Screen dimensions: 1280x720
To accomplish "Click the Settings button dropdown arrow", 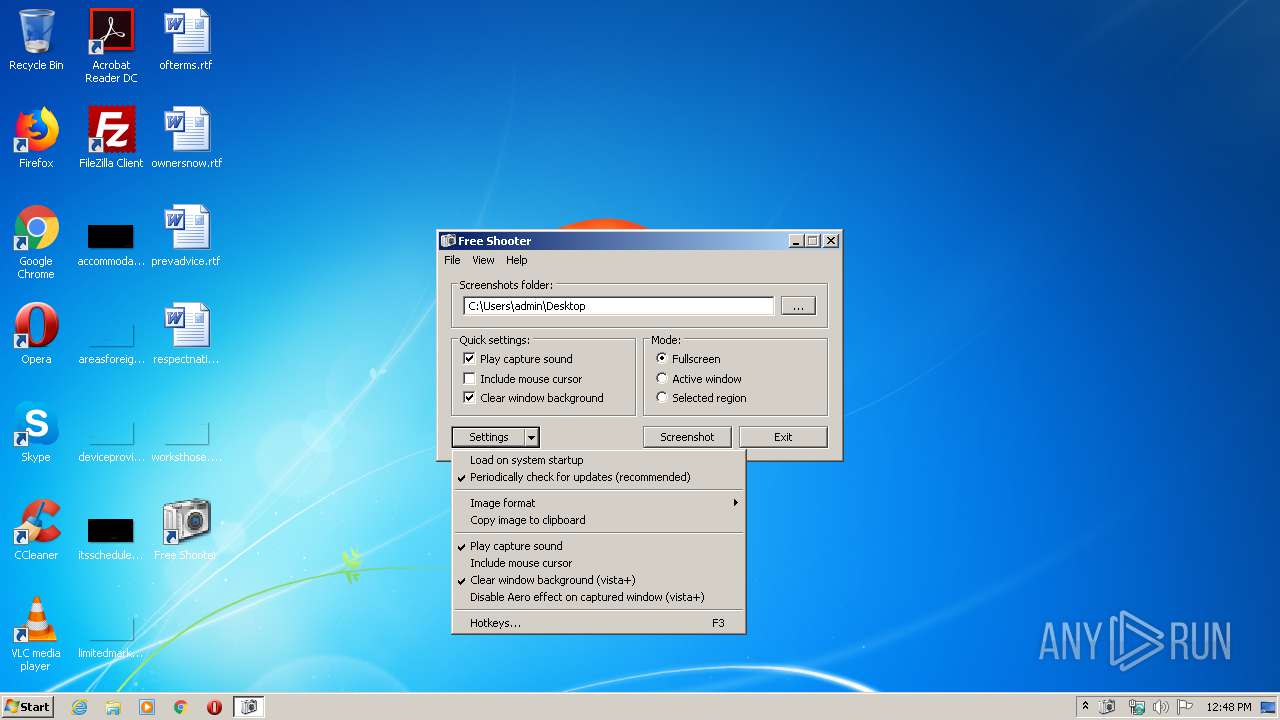I will 532,437.
